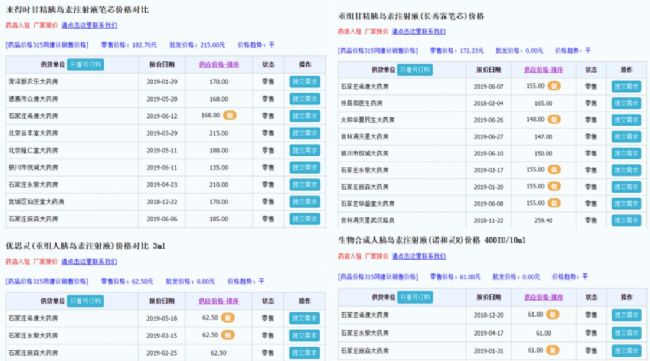650x361 pixels.
Task: Toggle 只看可订购 filter in 优思灵 table
Action: (85, 301)
